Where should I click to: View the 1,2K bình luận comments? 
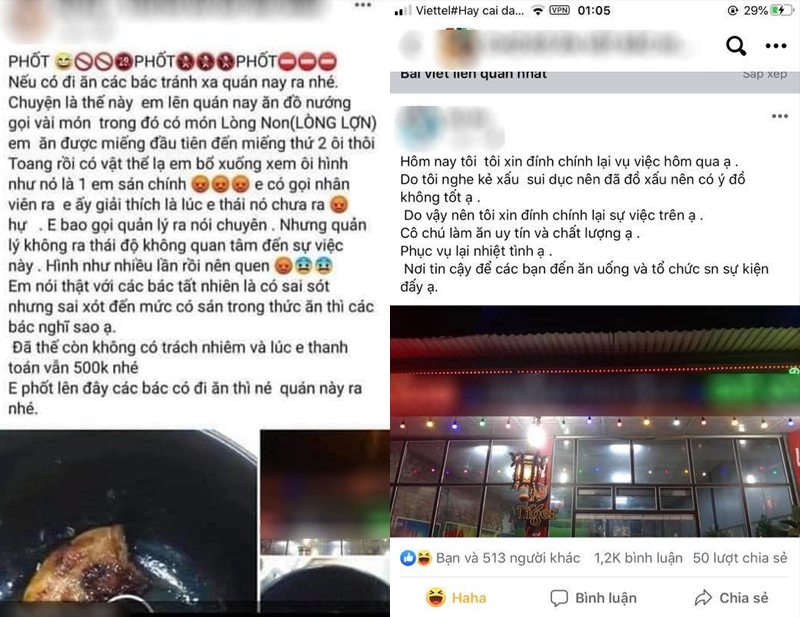coord(638,558)
